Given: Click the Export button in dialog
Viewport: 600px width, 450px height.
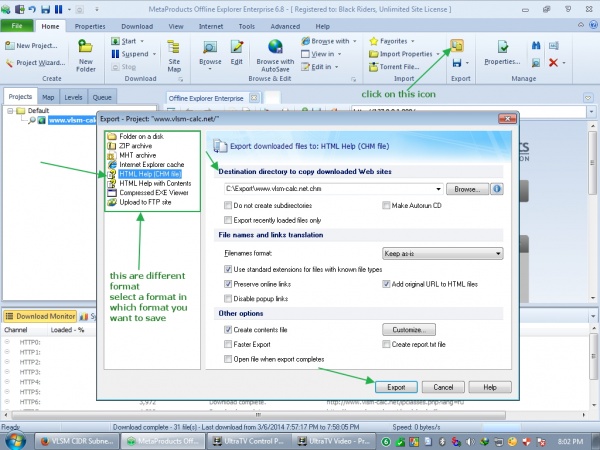Looking at the screenshot, I should point(396,387).
